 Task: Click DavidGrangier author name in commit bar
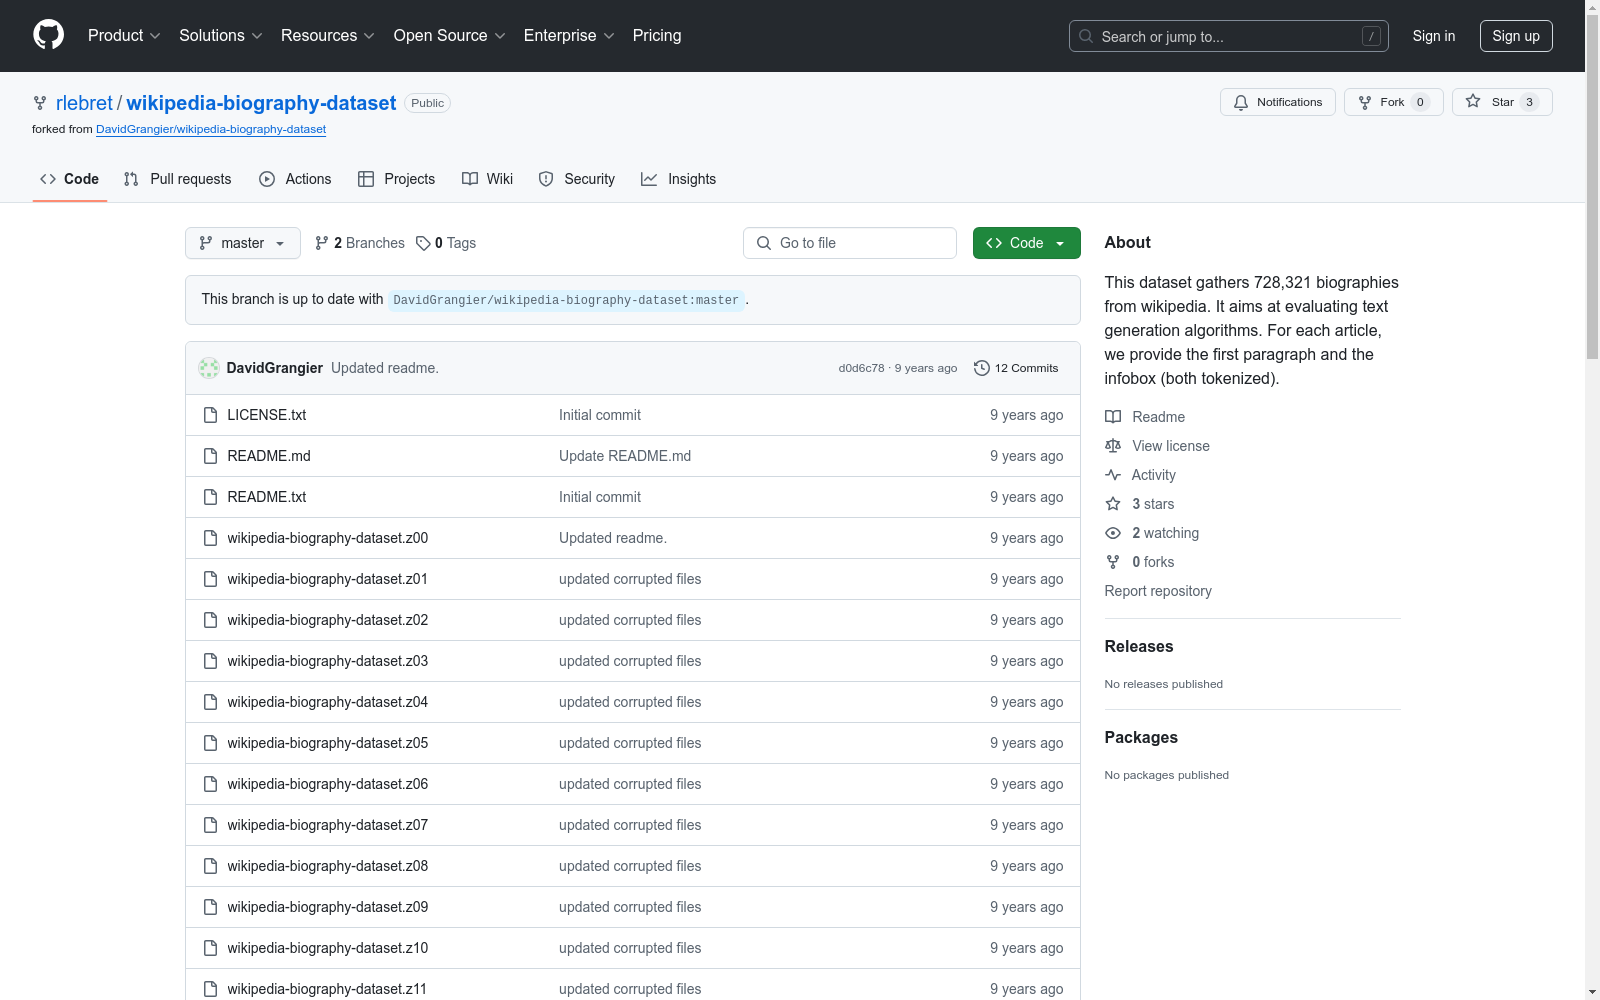pos(275,368)
